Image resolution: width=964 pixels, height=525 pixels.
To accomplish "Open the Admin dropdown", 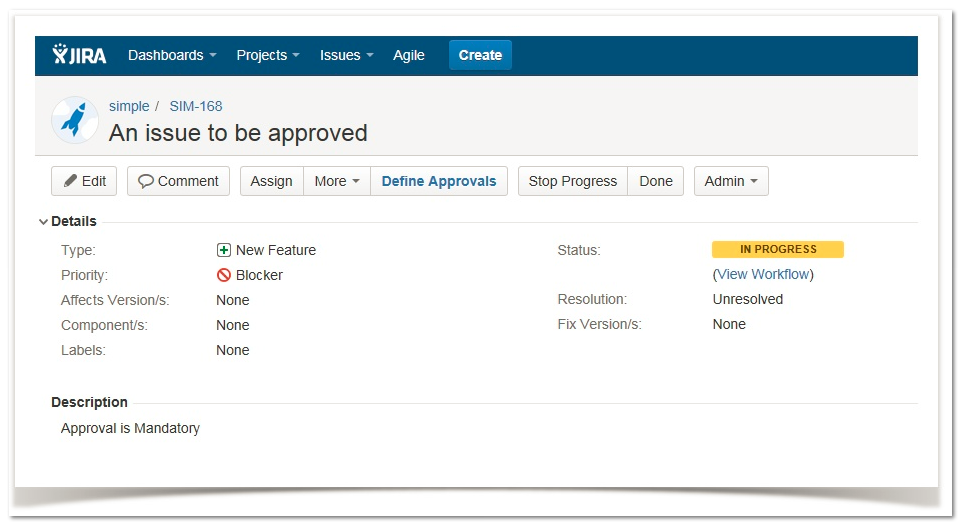I will pos(731,181).
